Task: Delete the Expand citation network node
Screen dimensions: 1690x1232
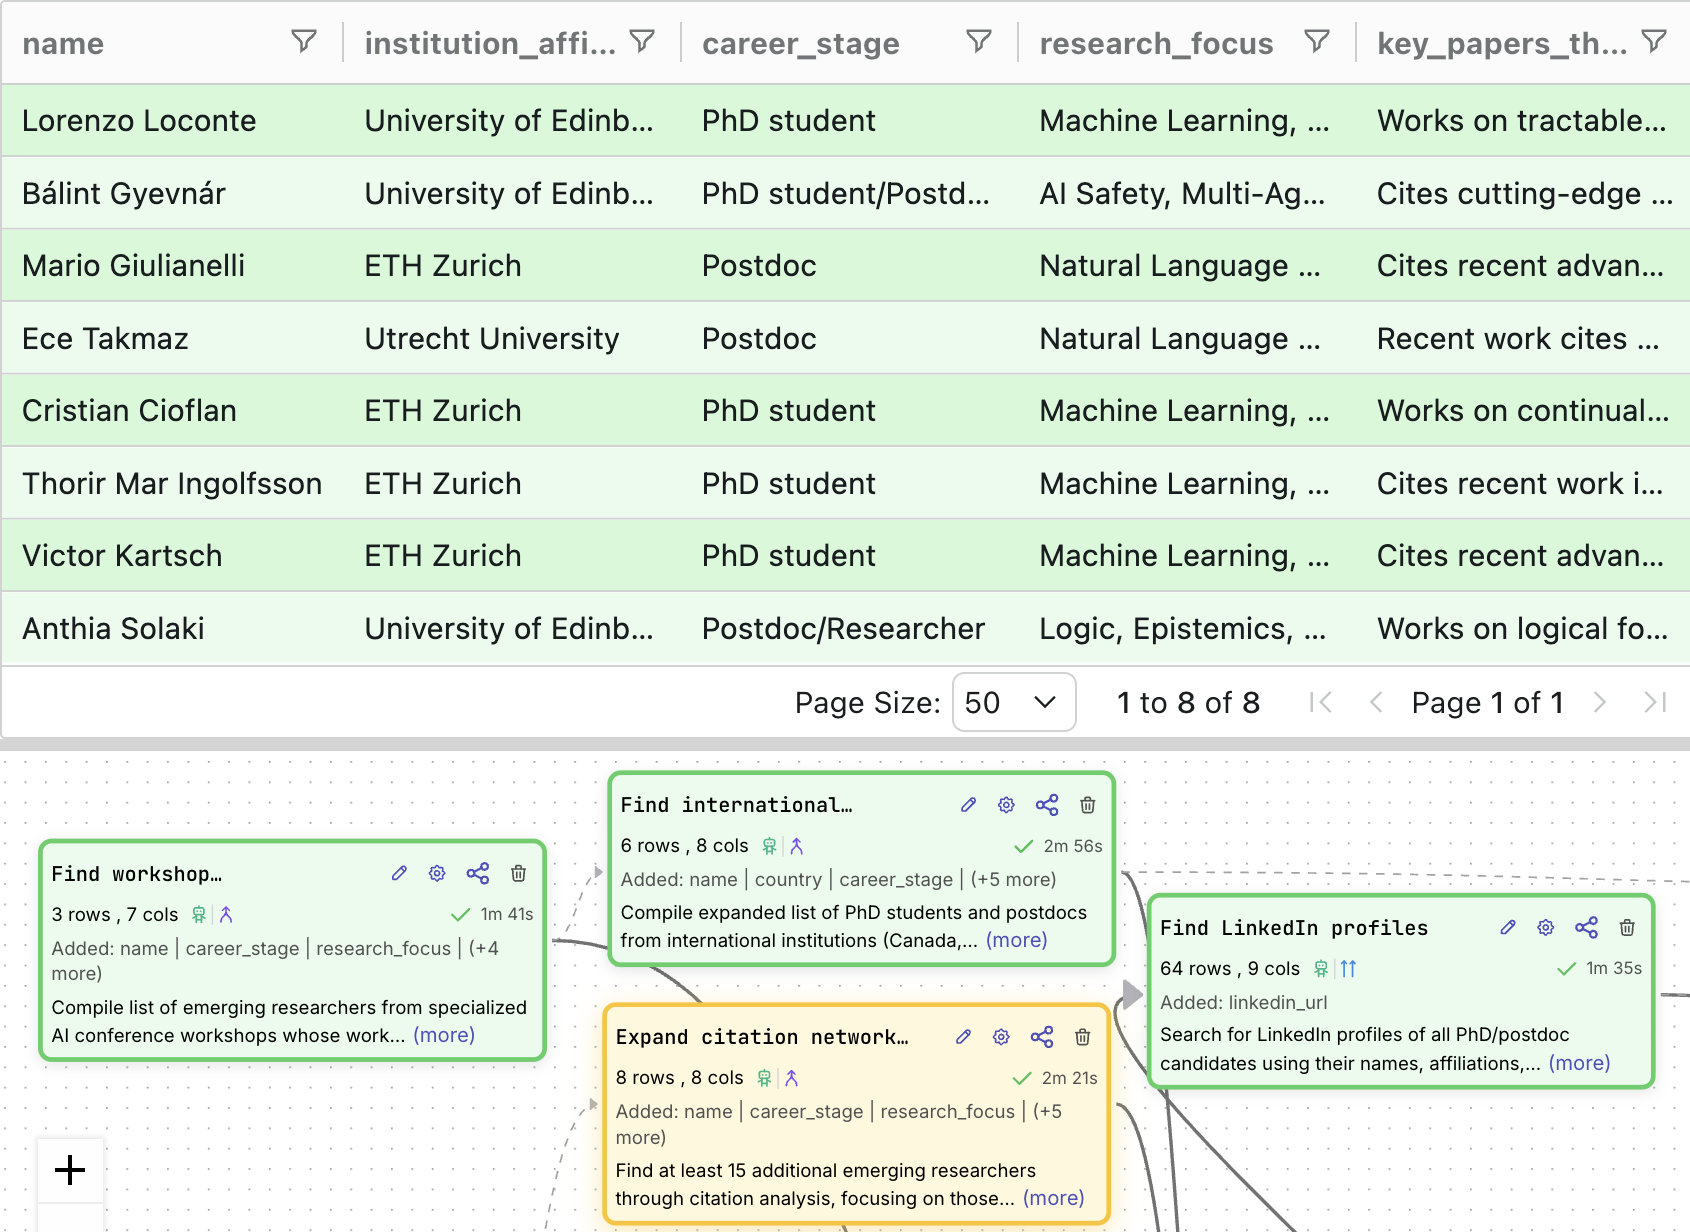Action: 1082,1037
